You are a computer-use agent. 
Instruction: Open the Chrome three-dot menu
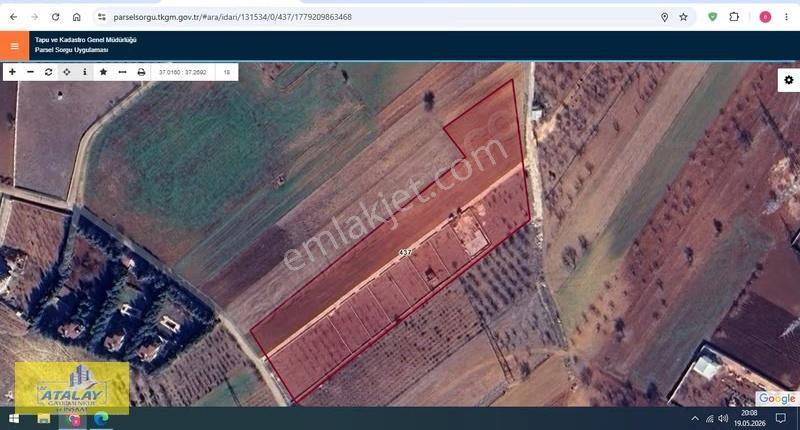coord(786,17)
